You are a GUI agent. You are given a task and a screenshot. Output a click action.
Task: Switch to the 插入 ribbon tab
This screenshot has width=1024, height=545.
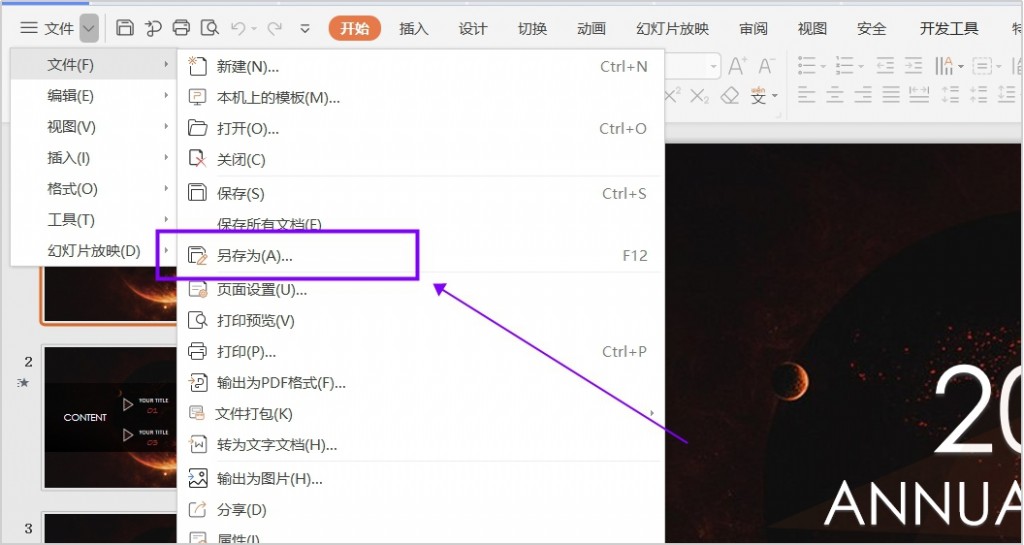[x=413, y=28]
